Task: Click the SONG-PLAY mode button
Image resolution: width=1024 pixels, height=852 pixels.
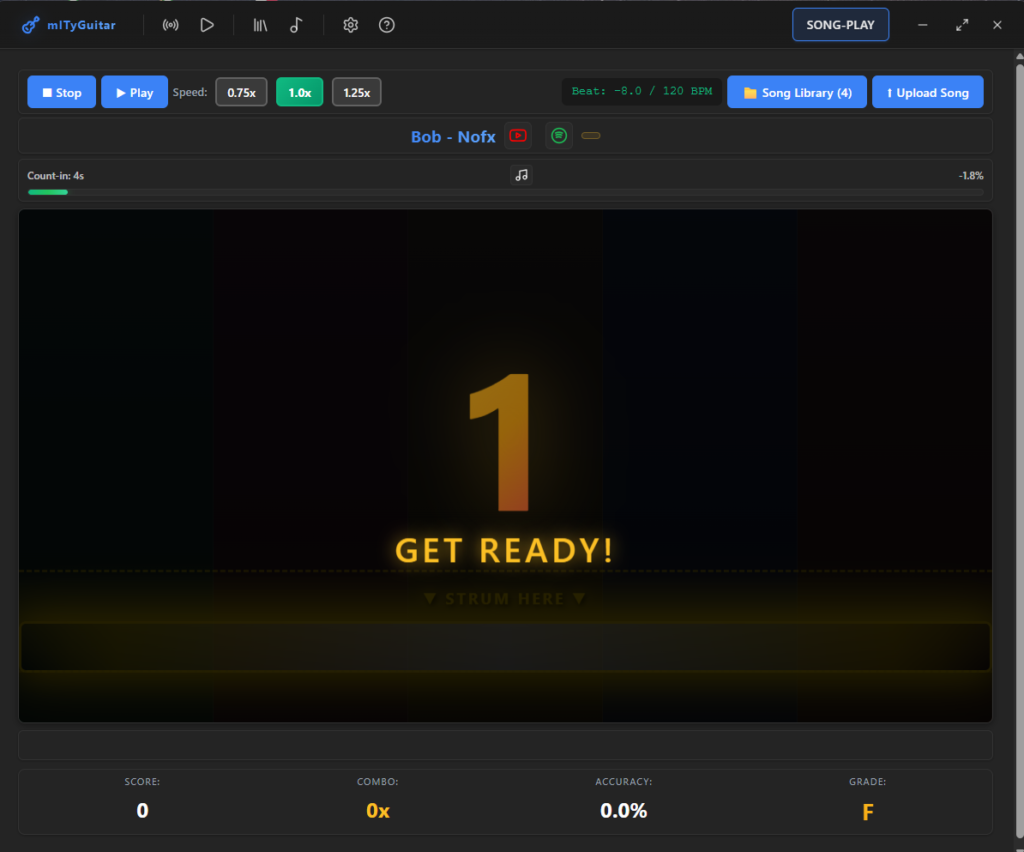Action: point(840,25)
